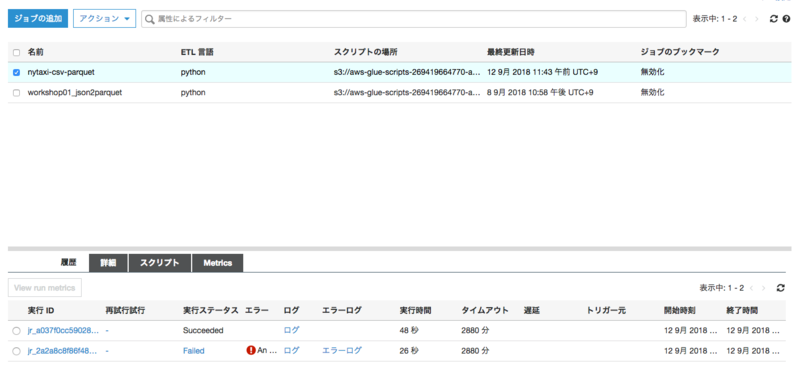The width and height of the screenshot is (800, 370).
Task: Switch to the Metrics tab
Action: click(217, 263)
